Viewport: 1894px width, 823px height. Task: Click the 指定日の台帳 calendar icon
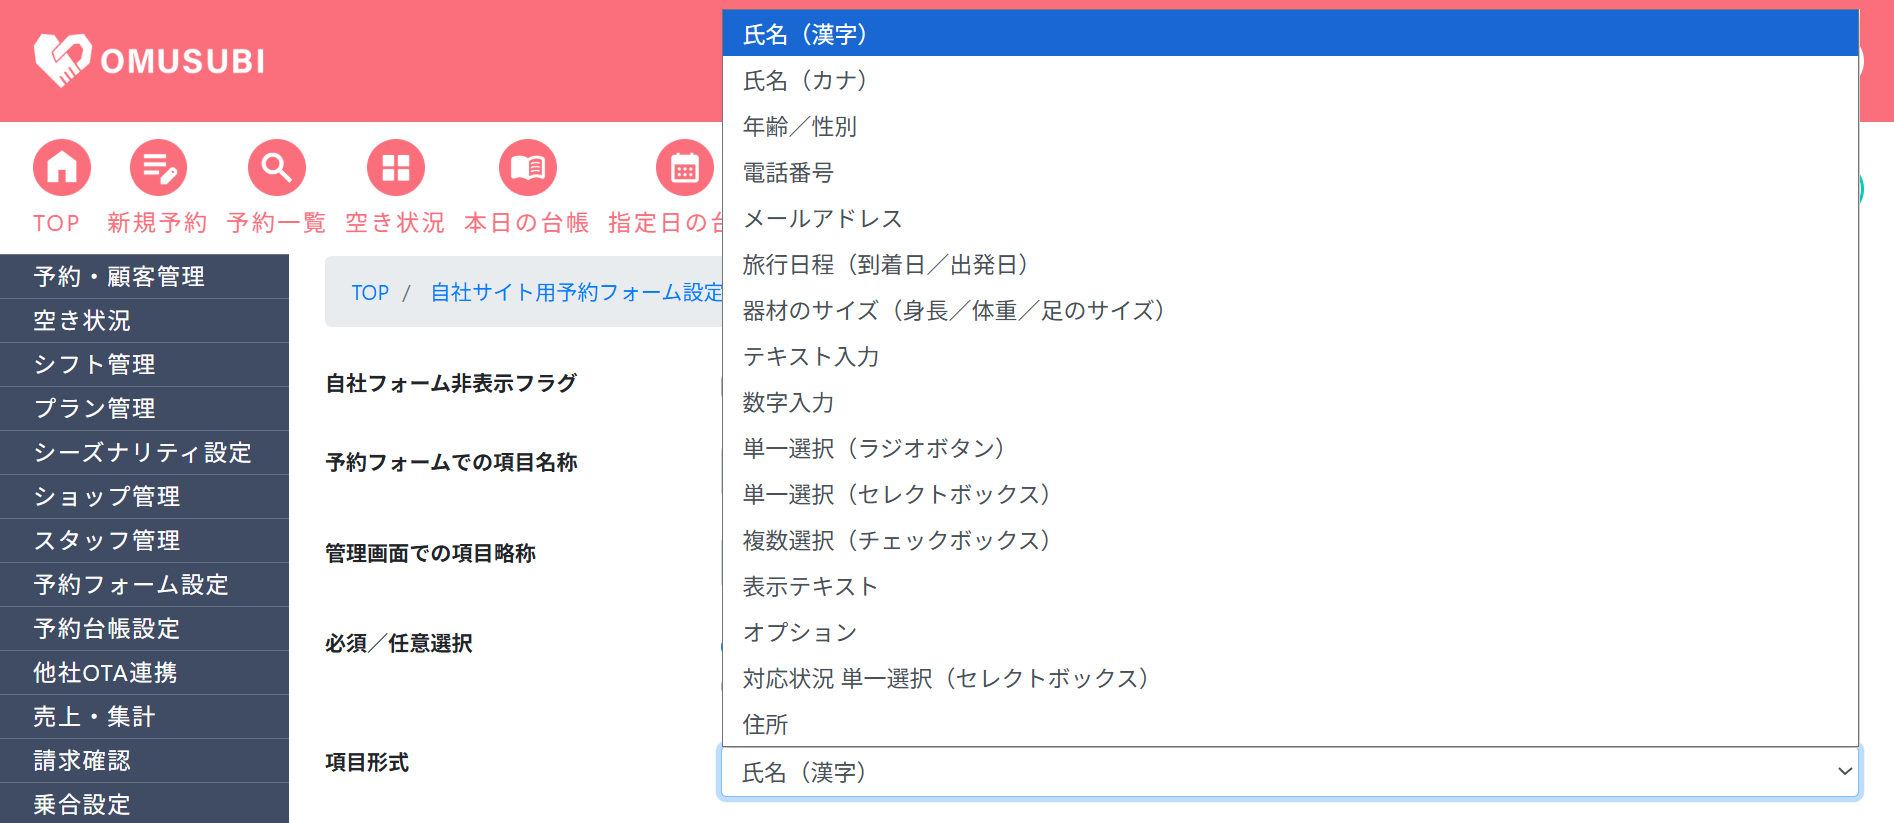(684, 168)
